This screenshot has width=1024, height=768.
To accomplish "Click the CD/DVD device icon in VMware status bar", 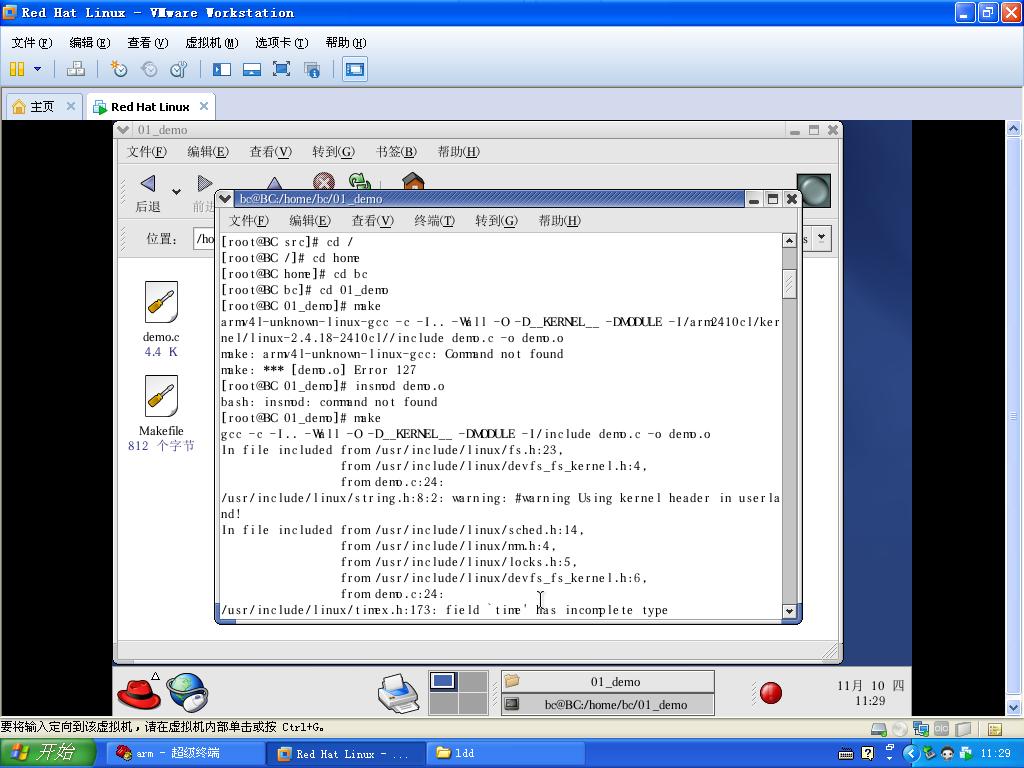I will tap(900, 729).
